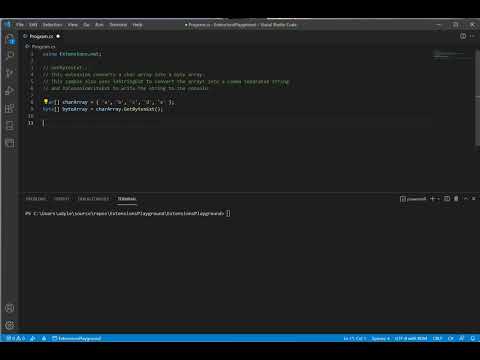Click the byteArray assignment on line 9
This screenshot has width=480, height=360.
coord(102,109)
